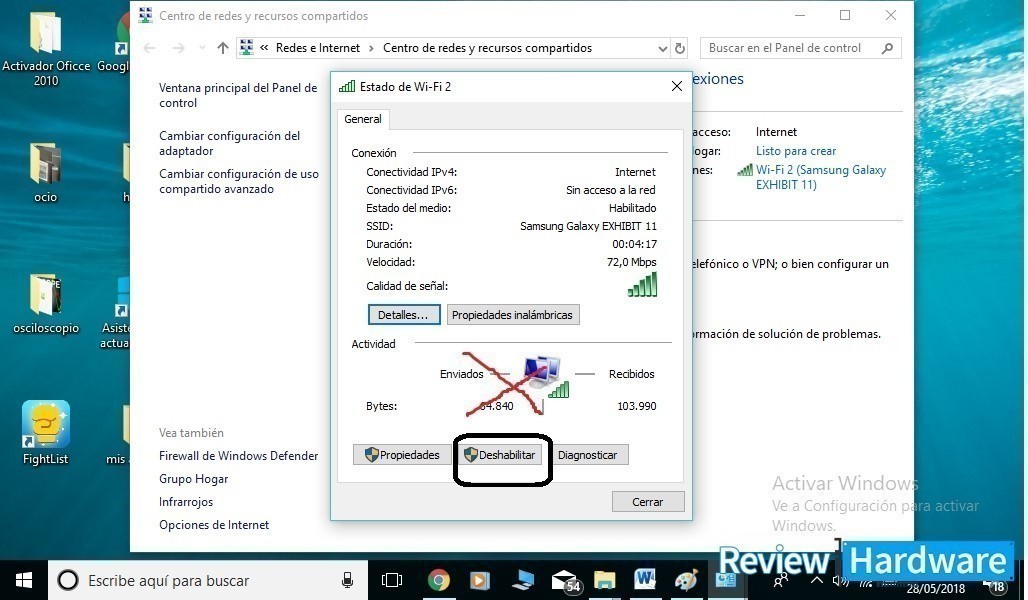Screen dimensions: 1028x600
Task: Select the FightList desktop shortcut
Action: coord(45,433)
